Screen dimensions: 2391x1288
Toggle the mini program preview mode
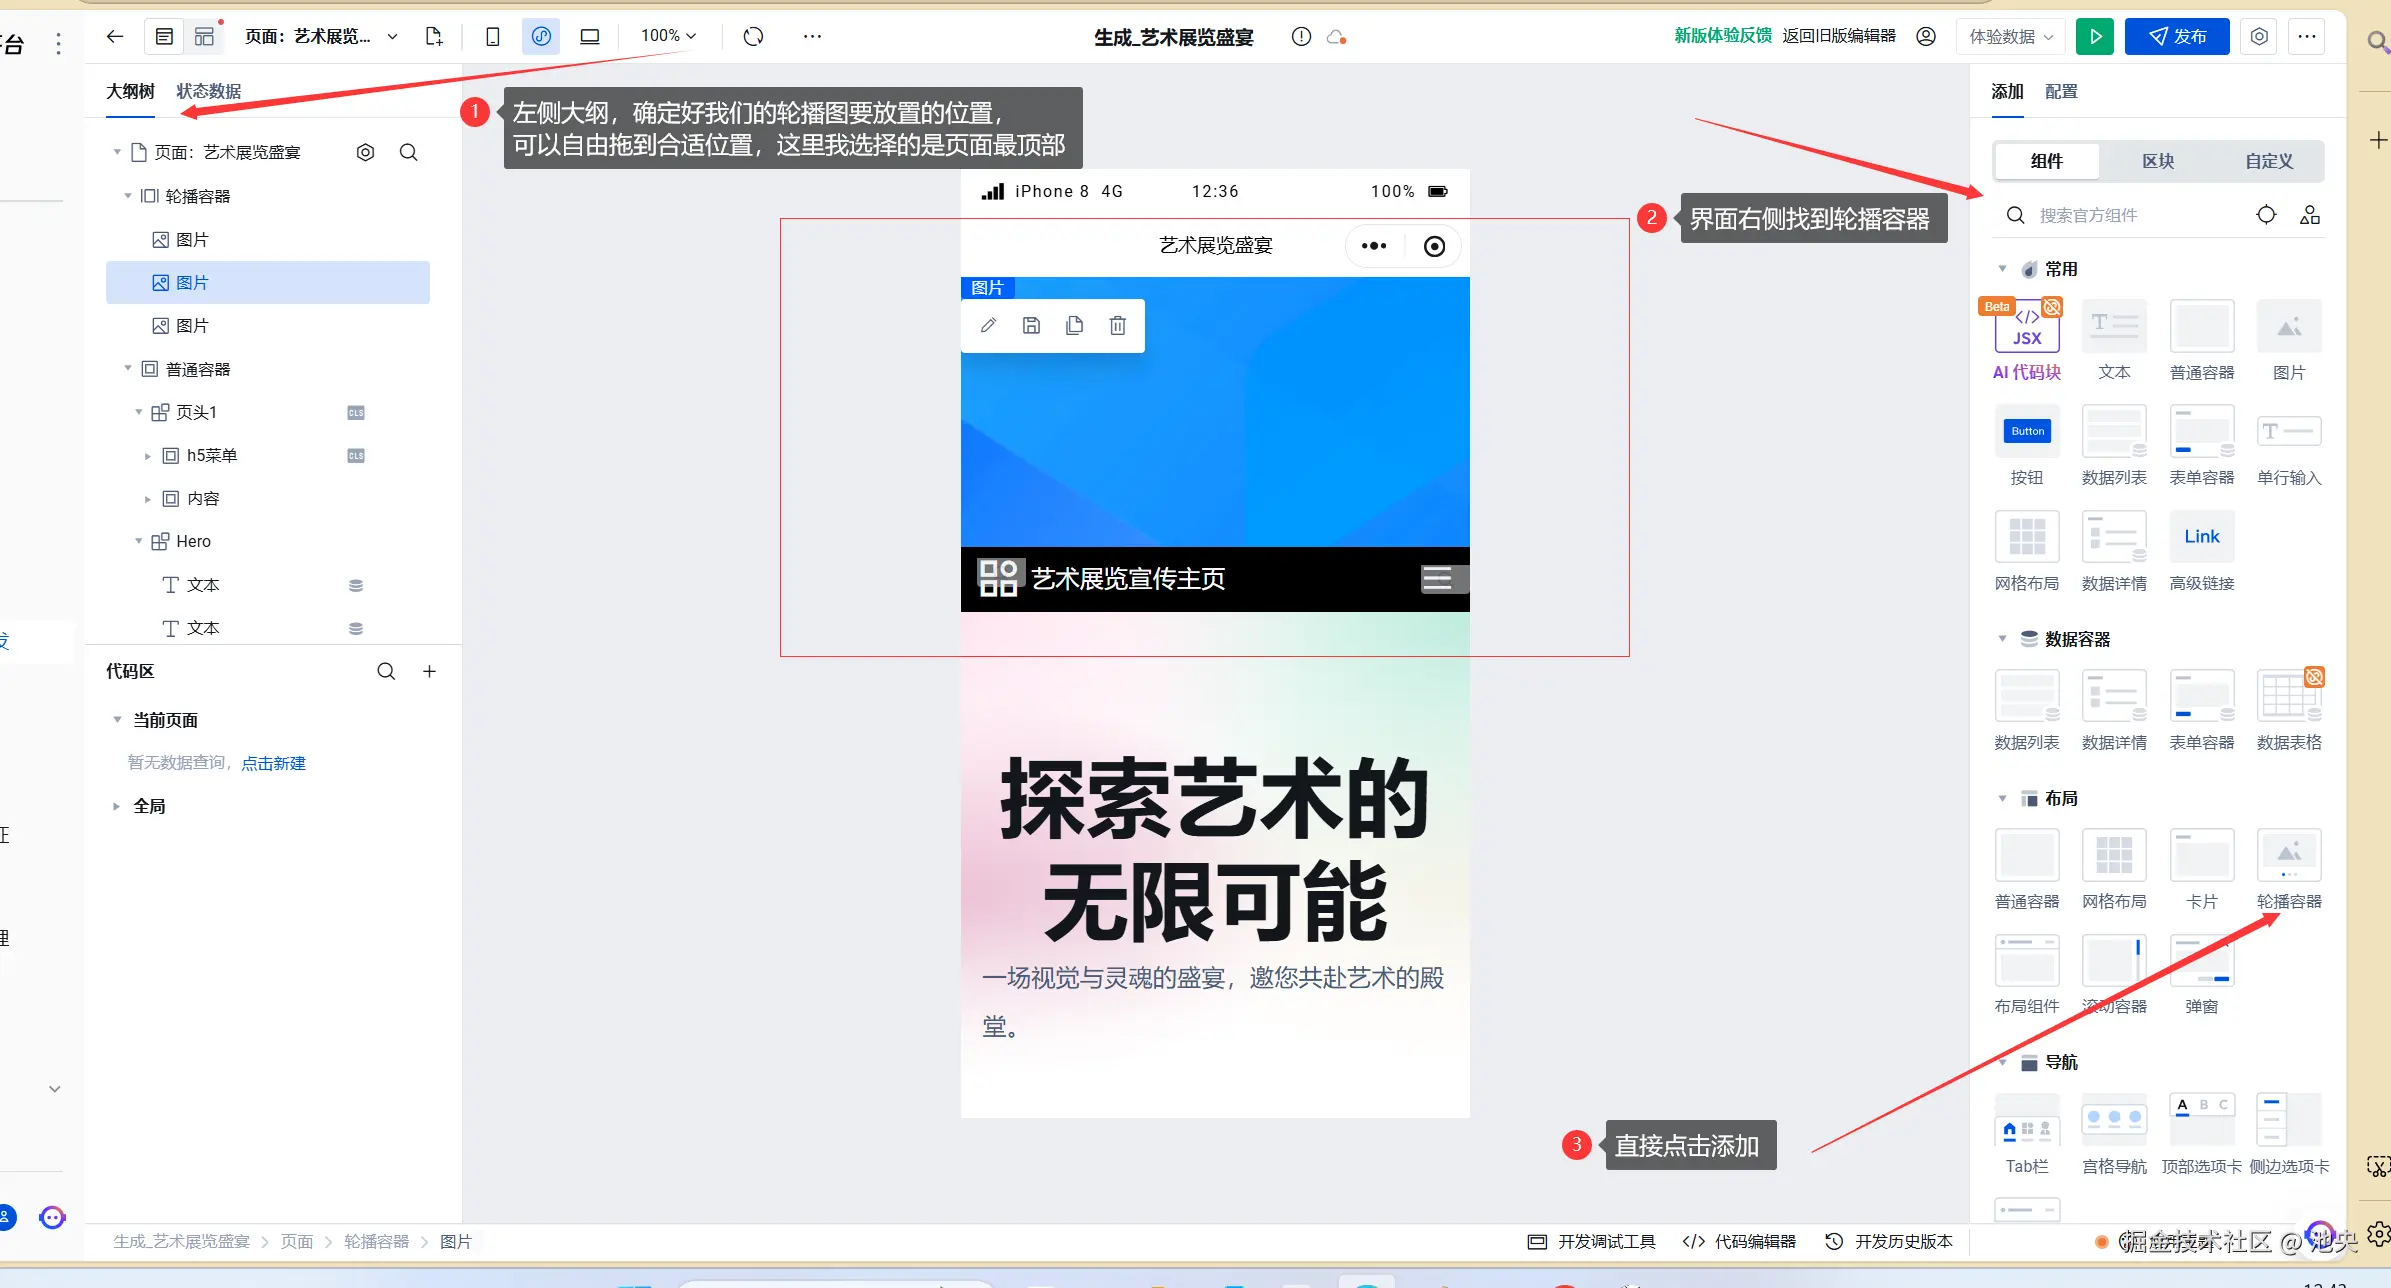pos(541,37)
